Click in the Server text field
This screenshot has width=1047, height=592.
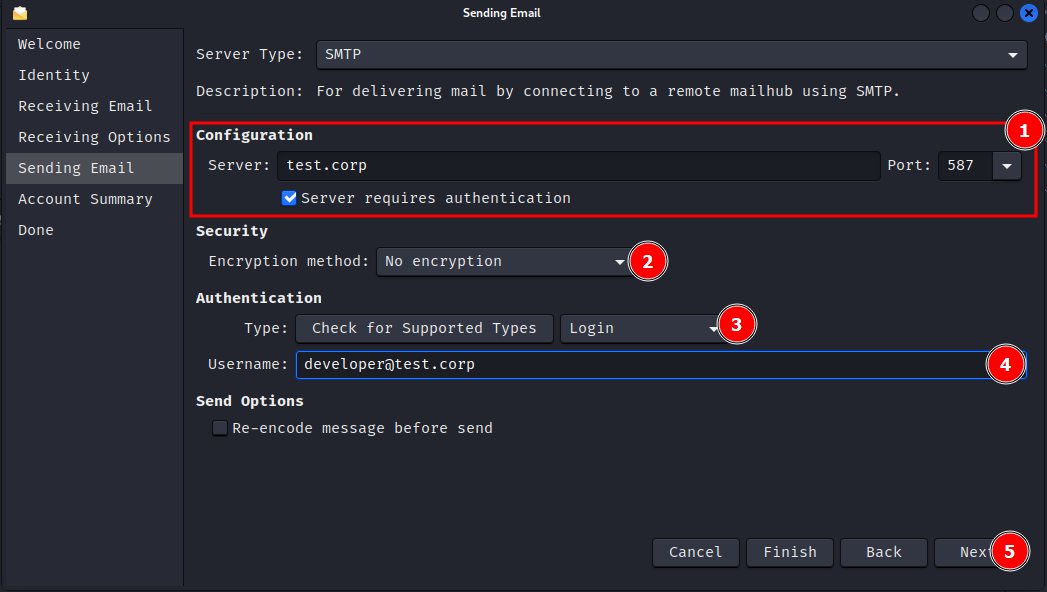pyautogui.click(x=578, y=166)
